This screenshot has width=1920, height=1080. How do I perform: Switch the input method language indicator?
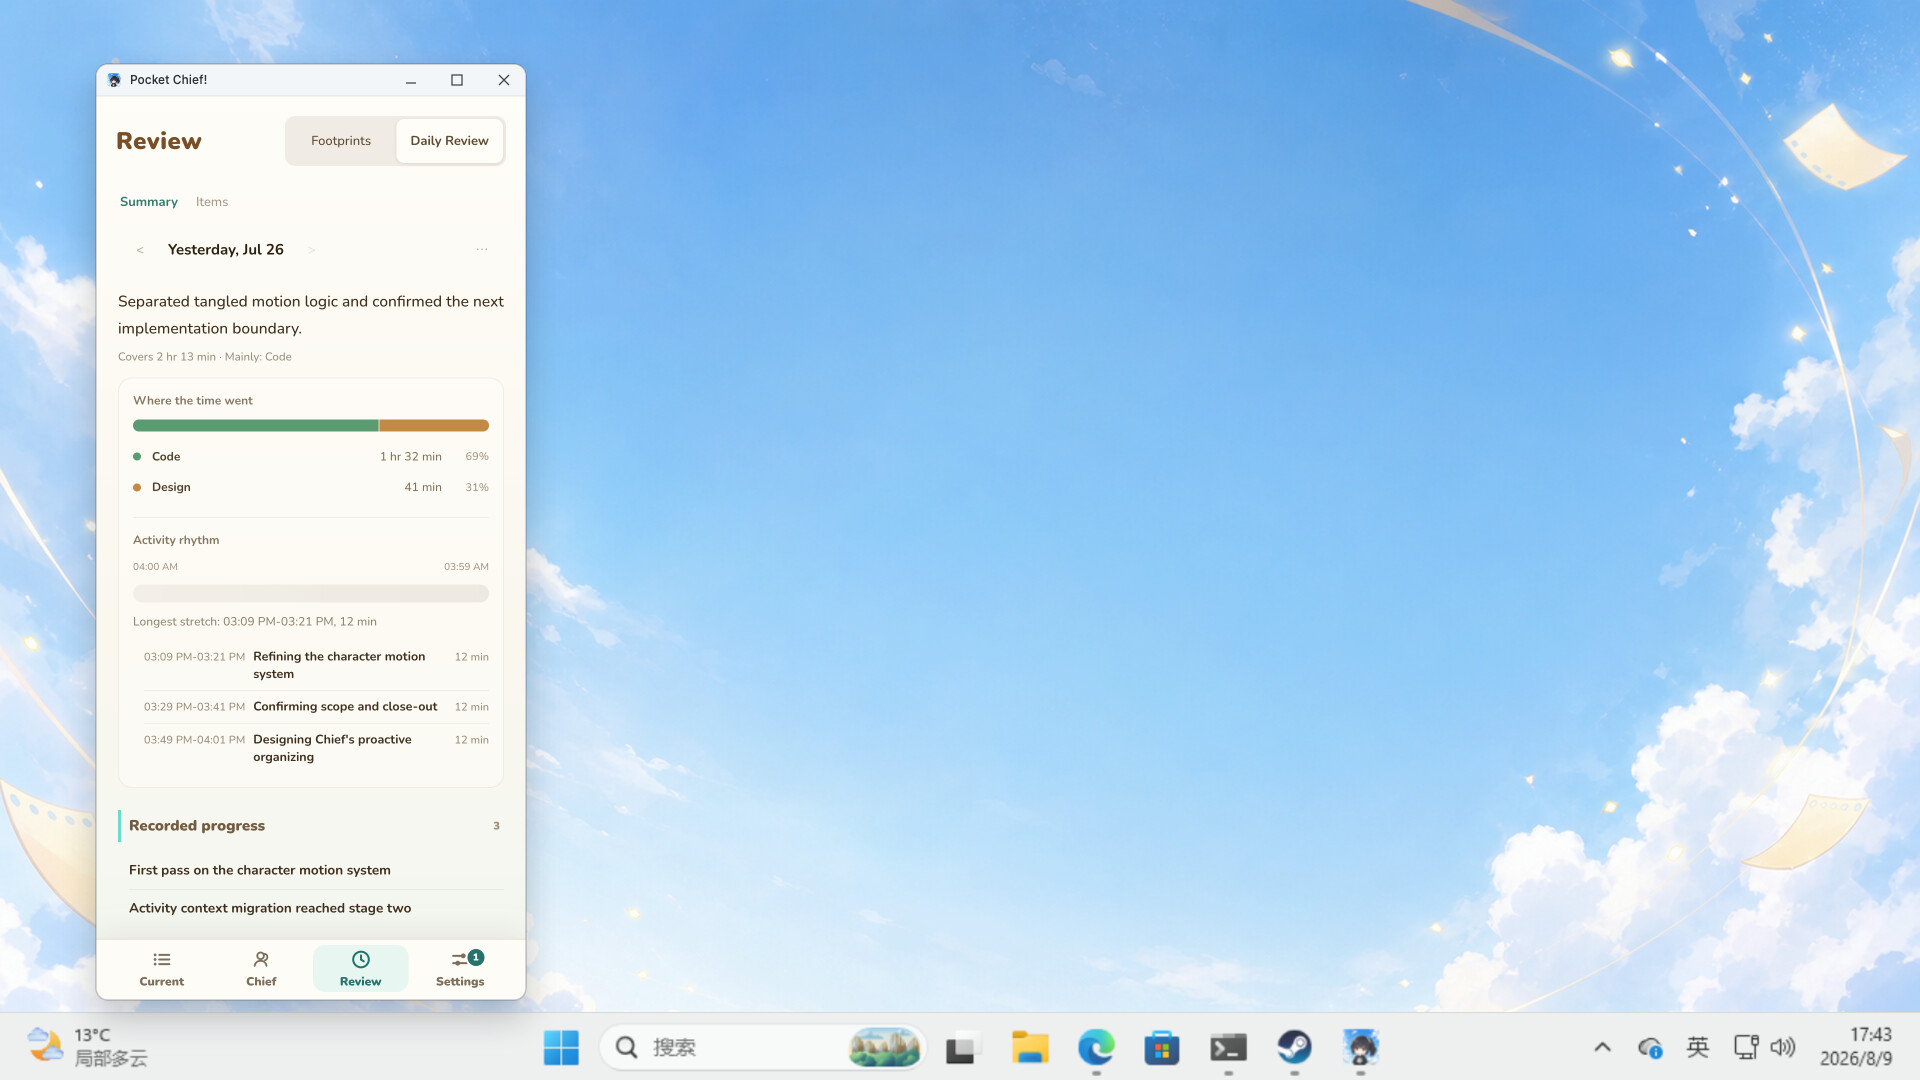[x=1698, y=1048]
